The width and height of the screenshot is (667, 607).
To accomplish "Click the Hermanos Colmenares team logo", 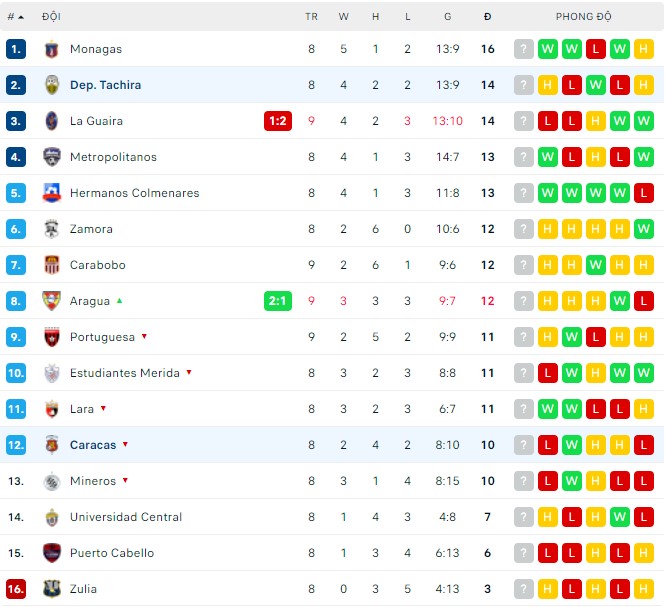I will pos(52,193).
